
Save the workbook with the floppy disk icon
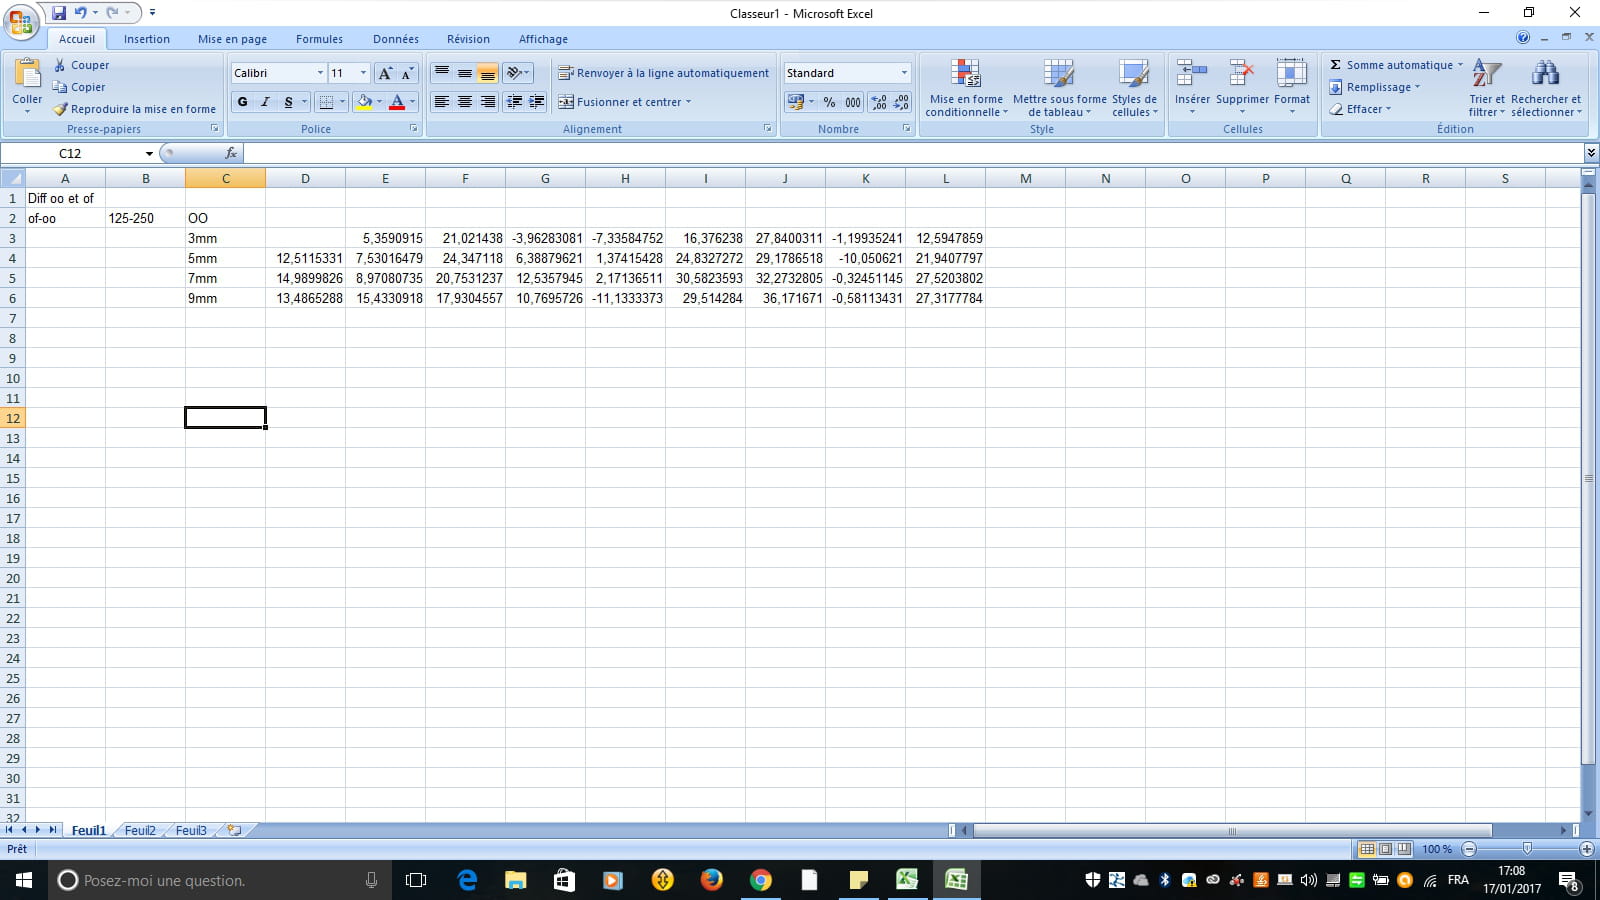[x=59, y=13]
